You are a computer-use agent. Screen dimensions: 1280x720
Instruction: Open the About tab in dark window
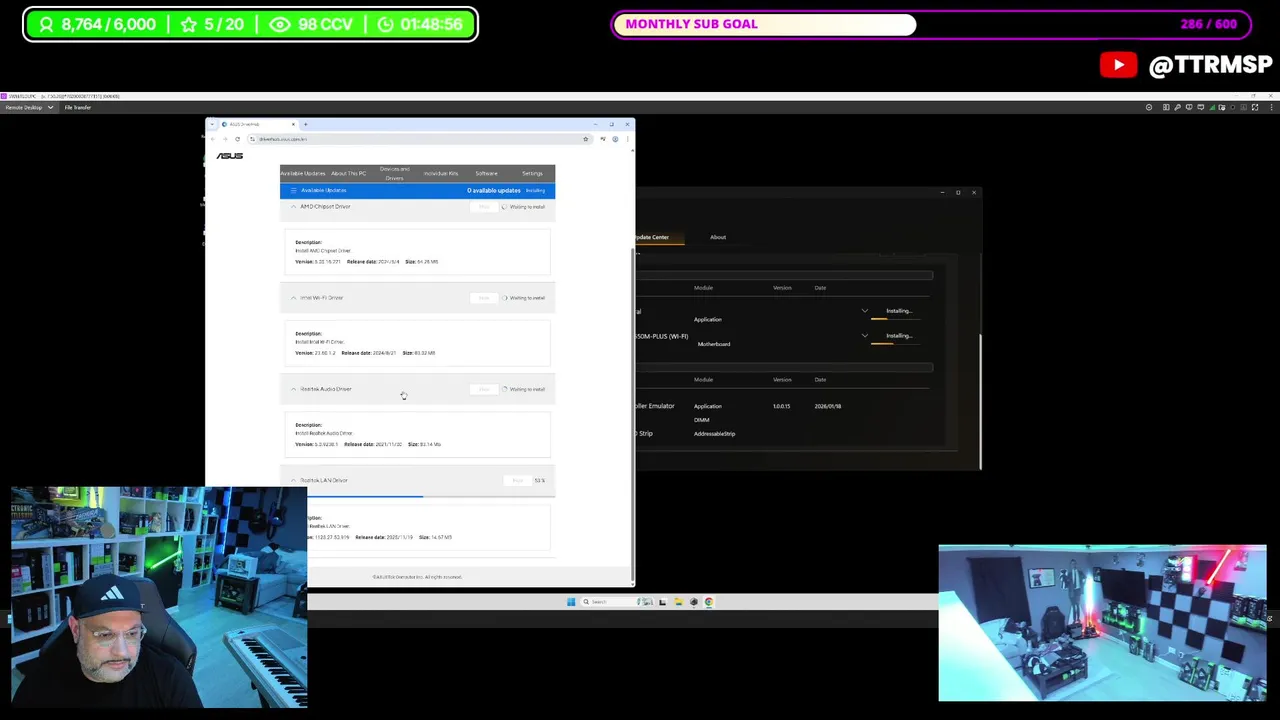pyautogui.click(x=718, y=237)
